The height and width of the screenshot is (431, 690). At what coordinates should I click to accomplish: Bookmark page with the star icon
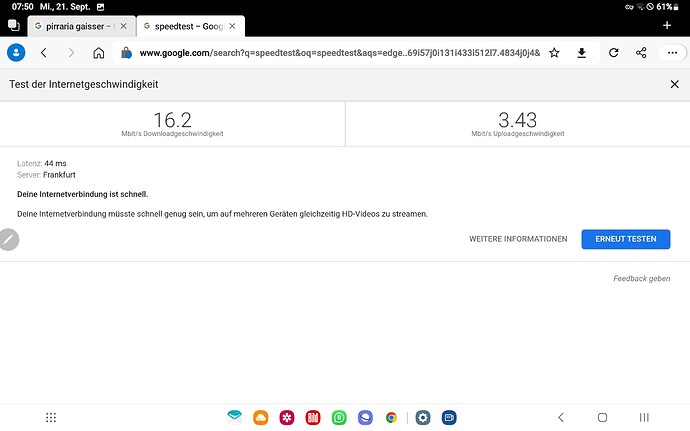coord(554,53)
